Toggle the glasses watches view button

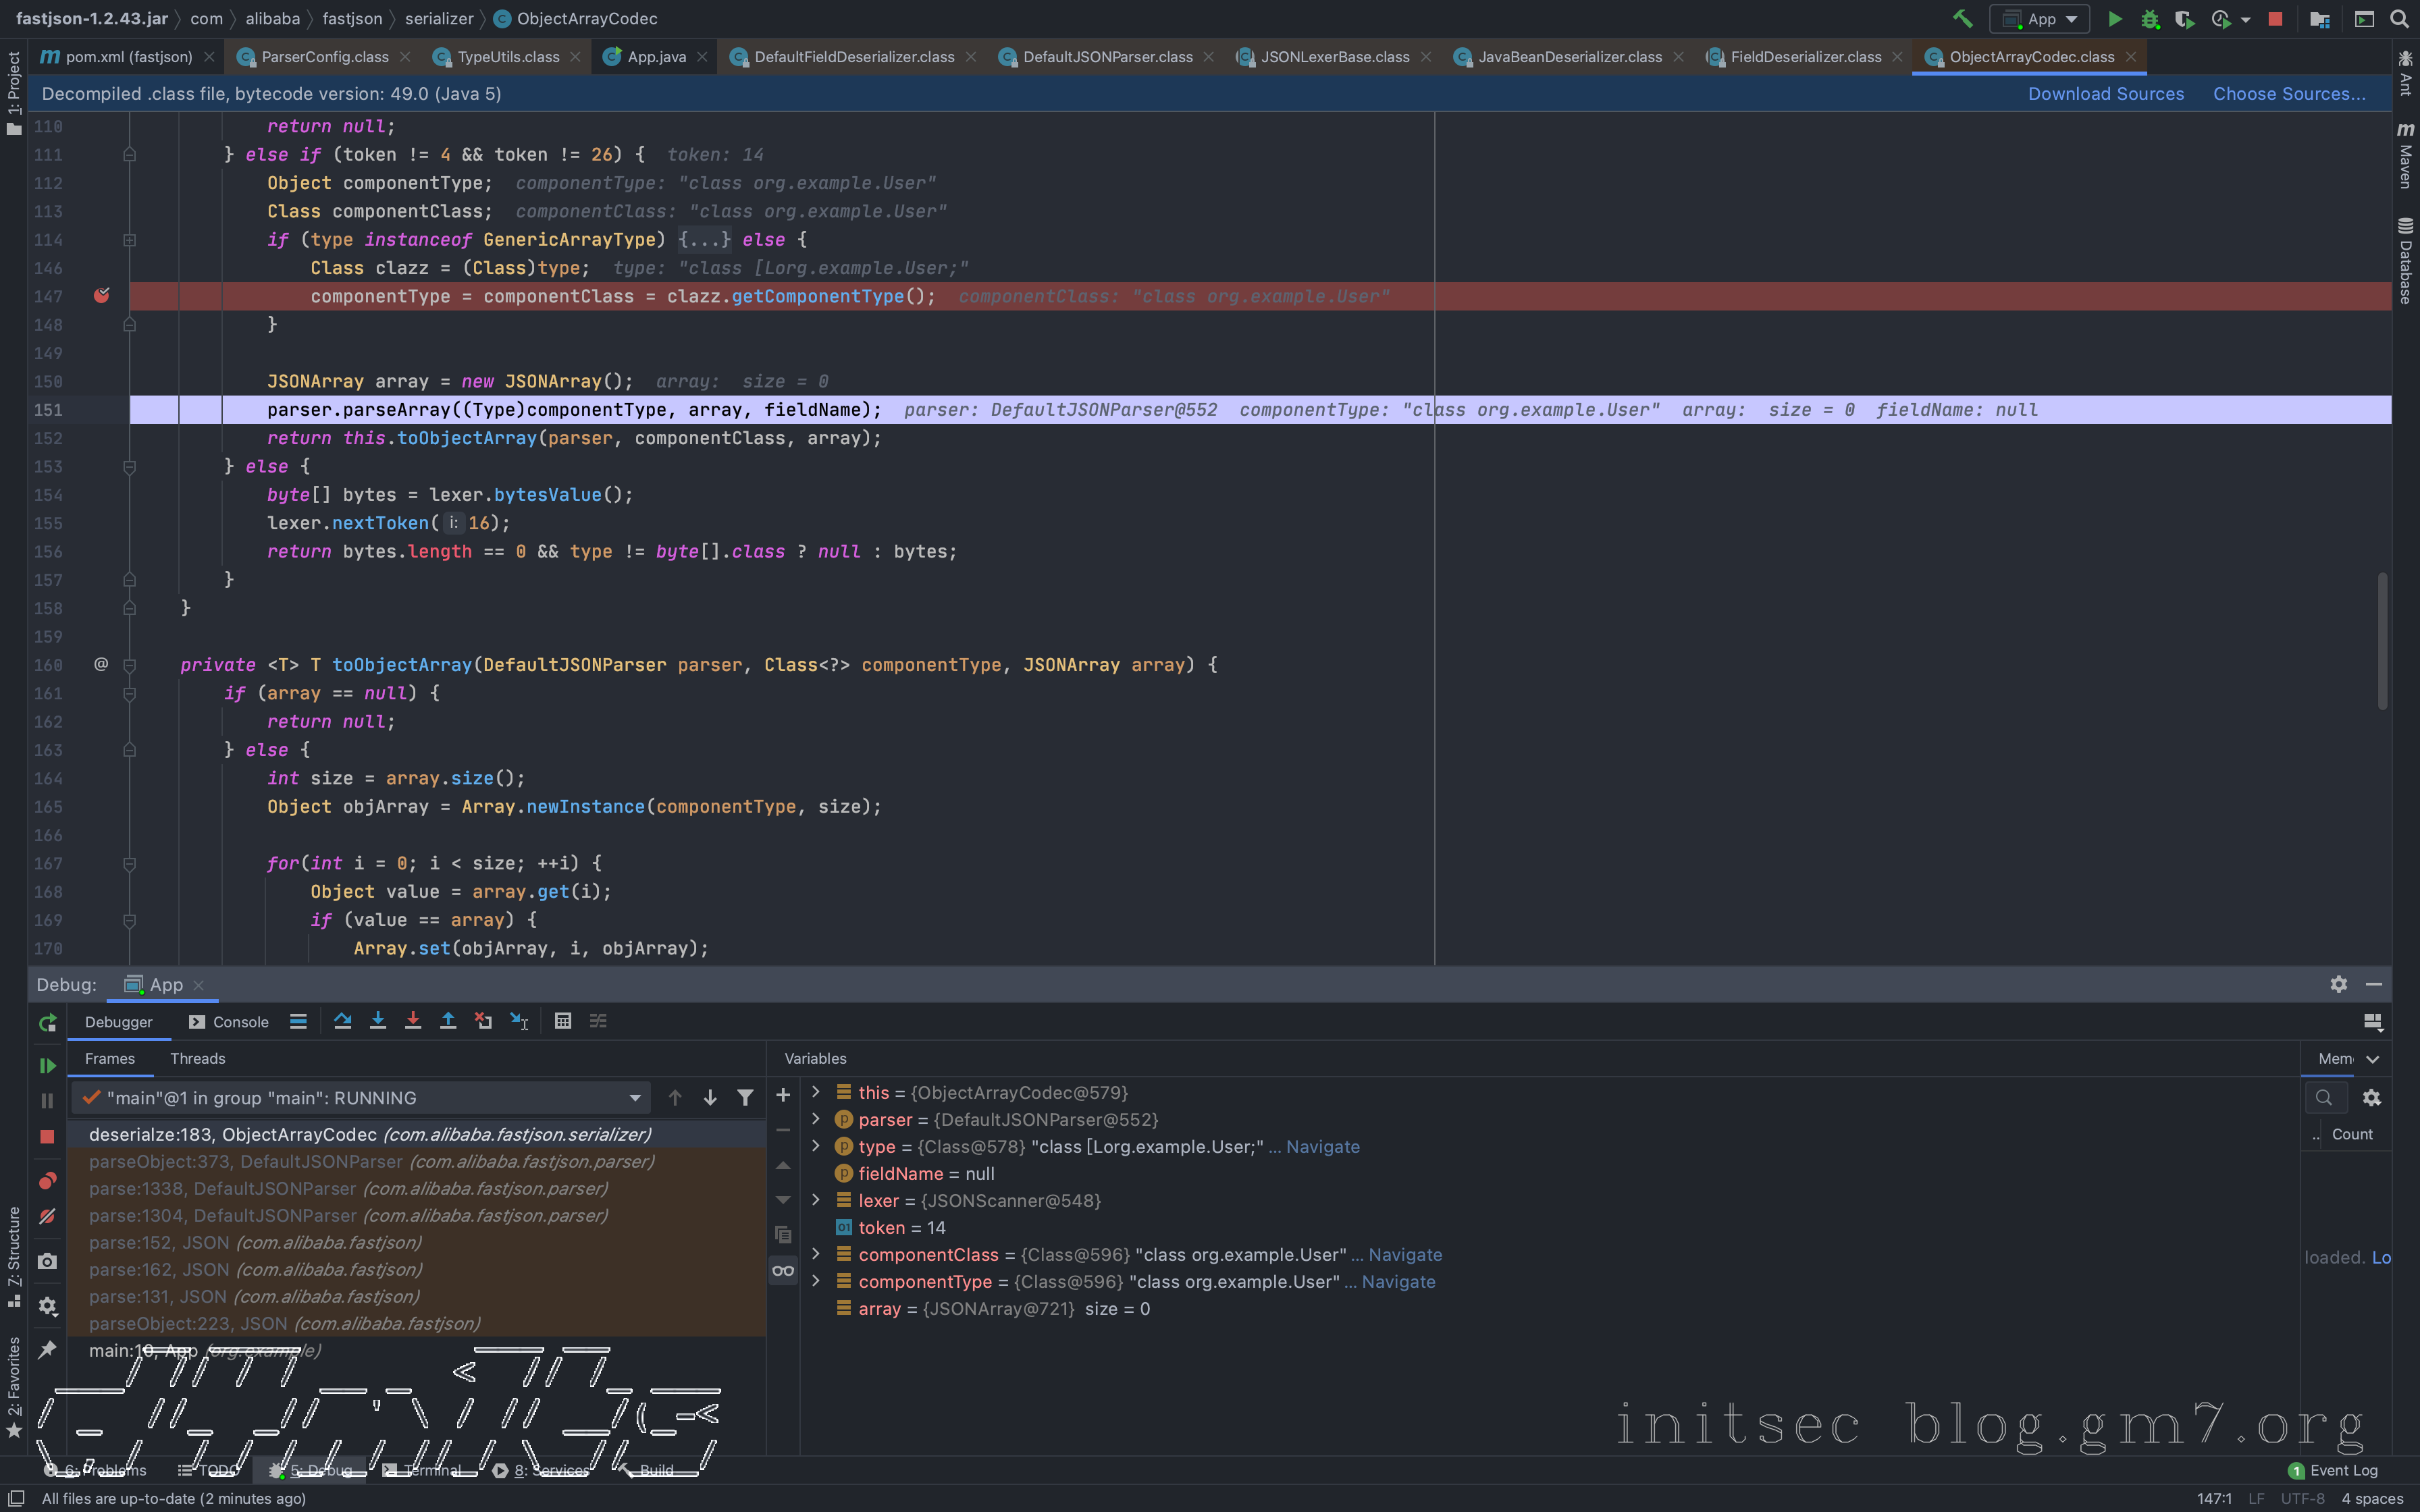click(783, 1271)
